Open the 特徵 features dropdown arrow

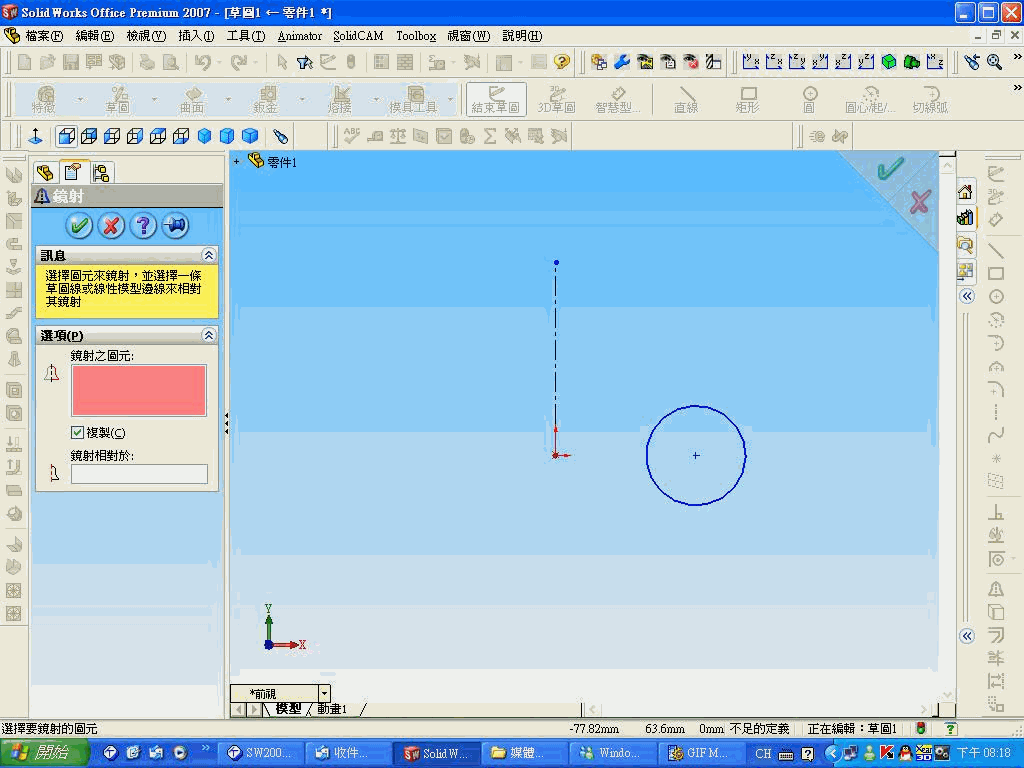(80, 99)
